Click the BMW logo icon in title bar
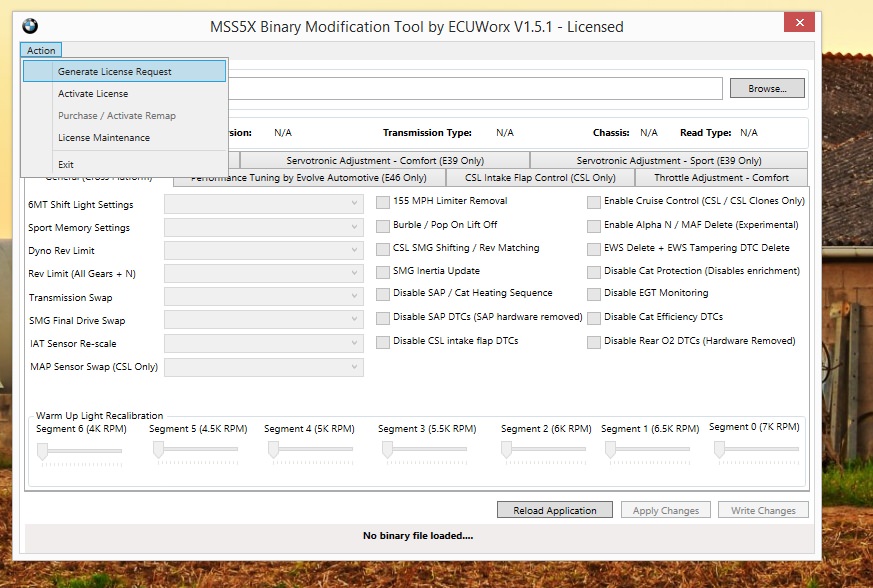This screenshot has height=588, width=873. click(x=30, y=26)
